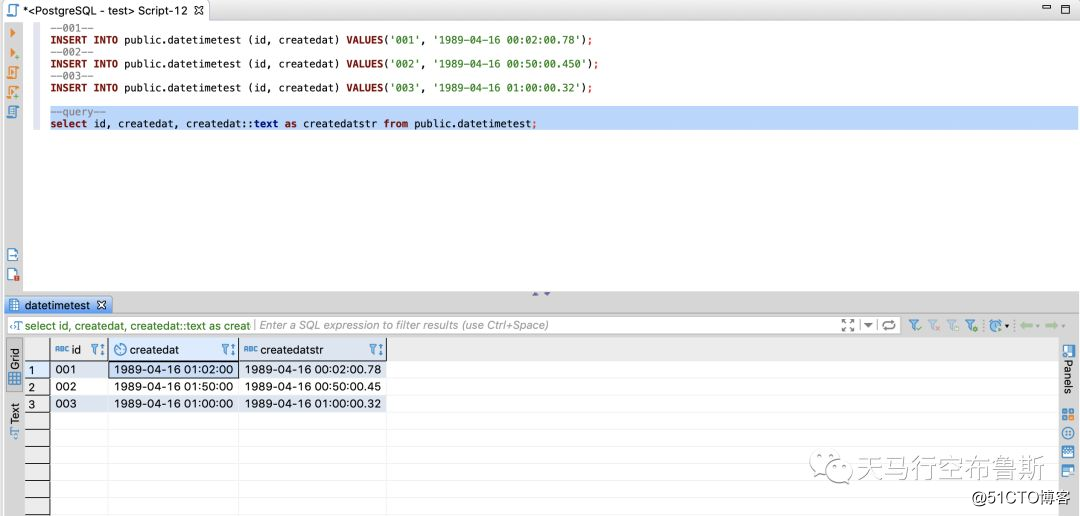Maximize the editor pane

click(1068, 9)
